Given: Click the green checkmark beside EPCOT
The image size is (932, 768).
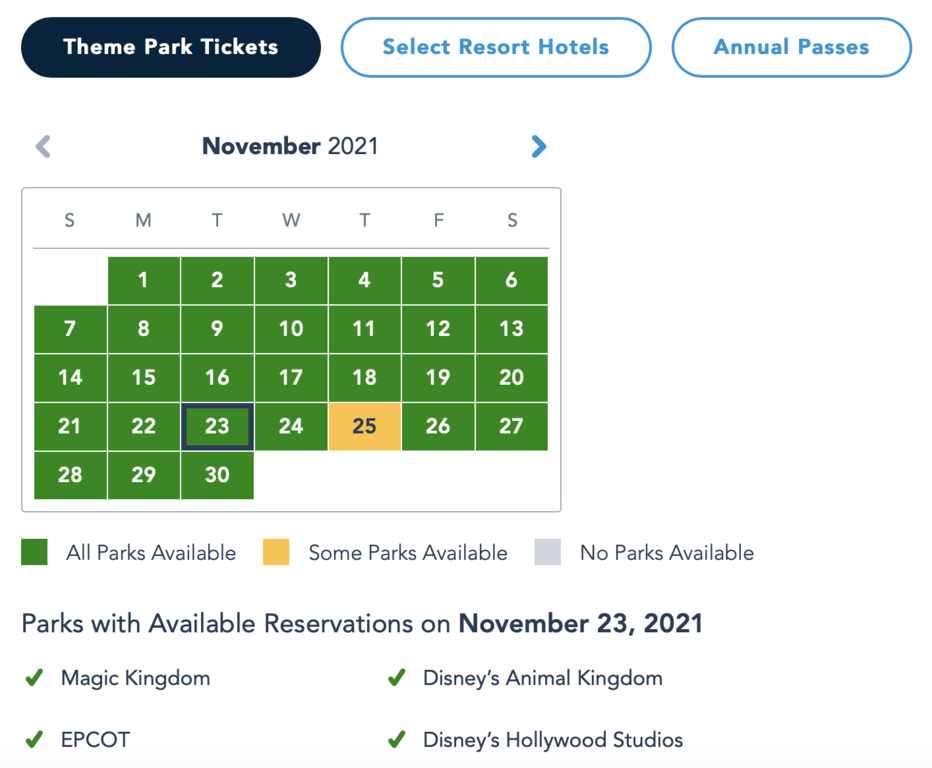Looking at the screenshot, I should pos(34,740).
